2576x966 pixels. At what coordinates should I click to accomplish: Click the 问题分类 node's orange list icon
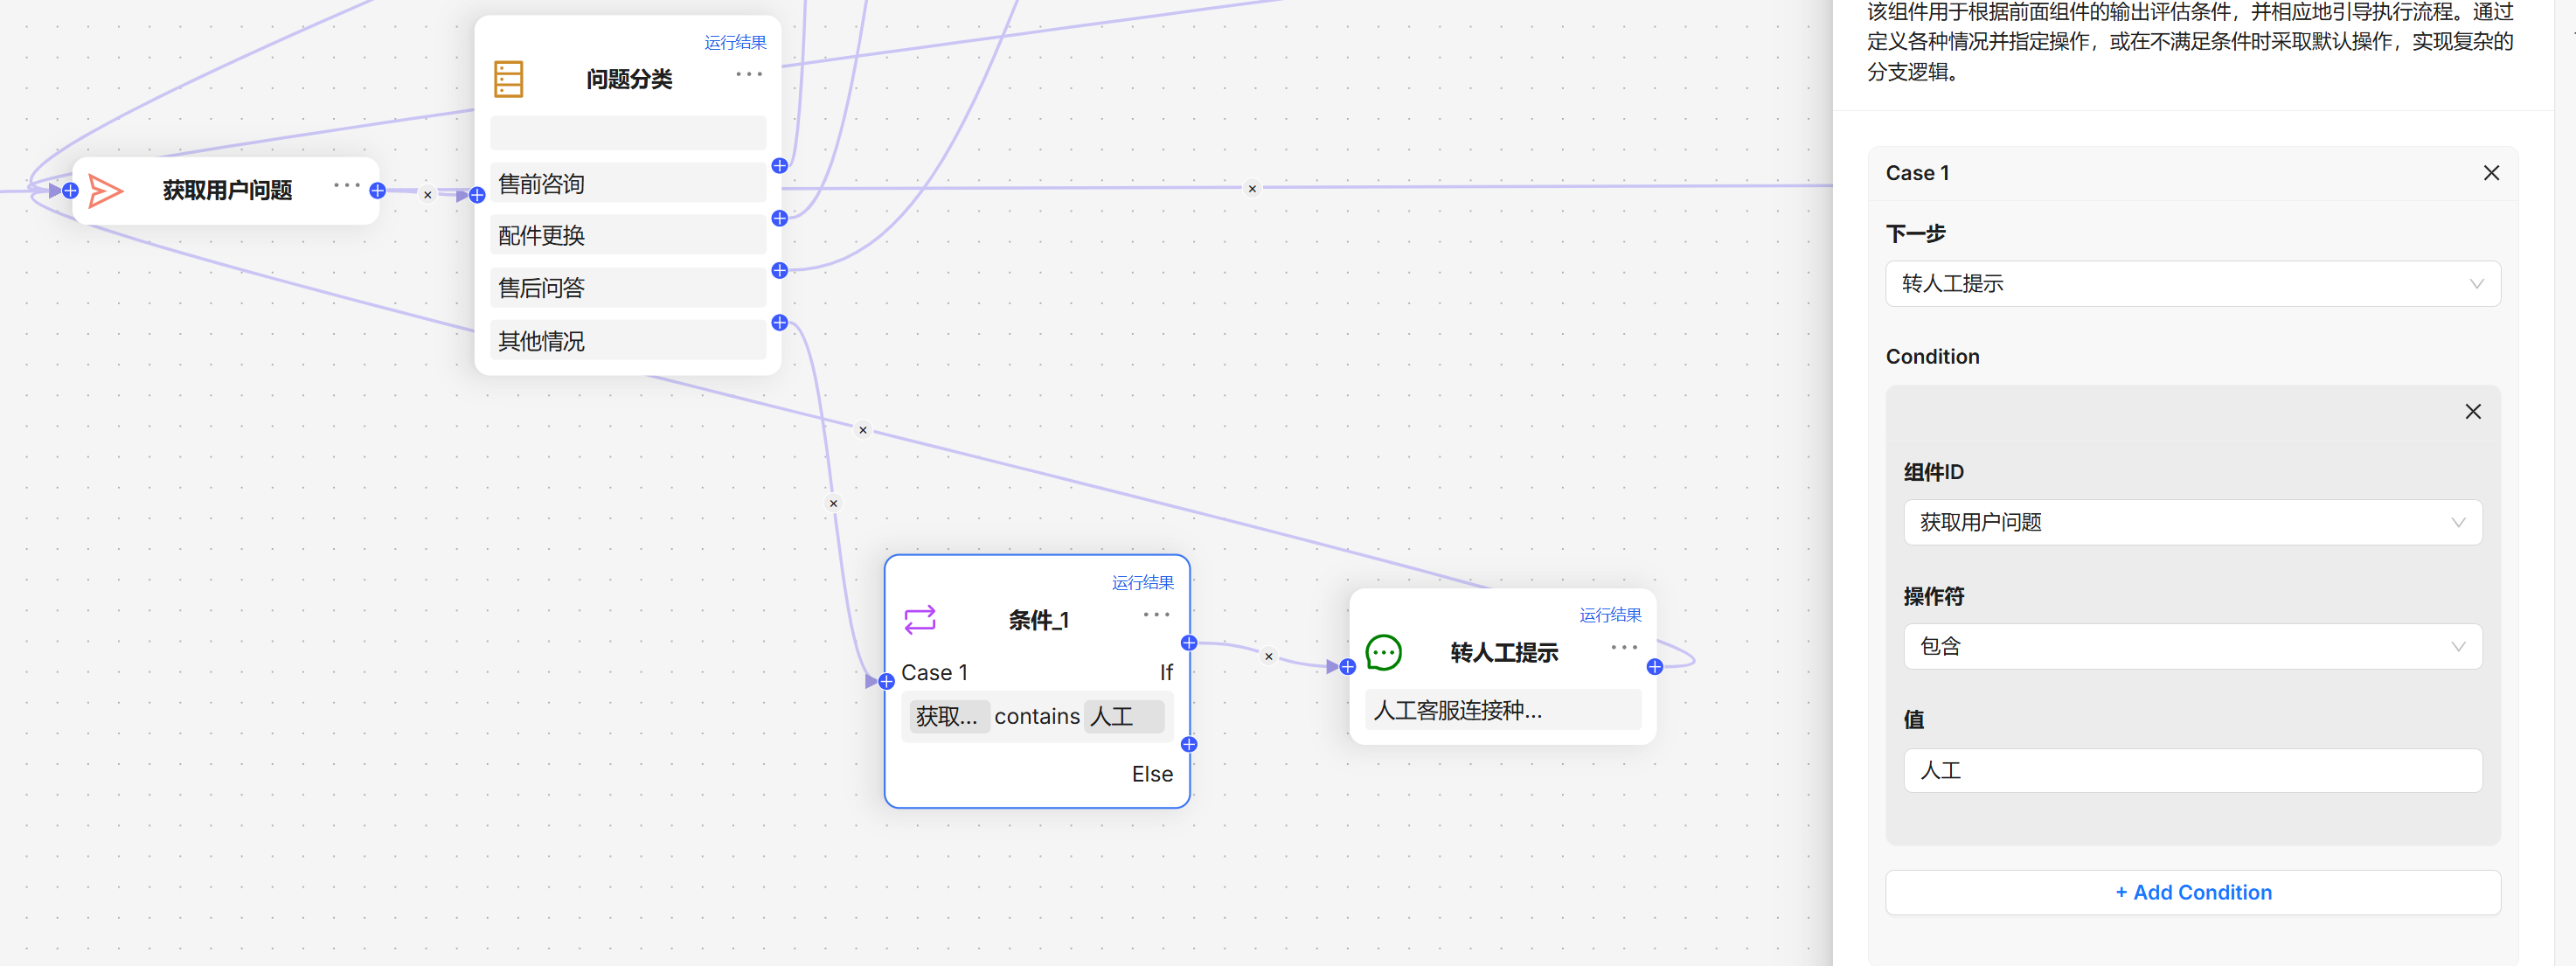point(508,79)
